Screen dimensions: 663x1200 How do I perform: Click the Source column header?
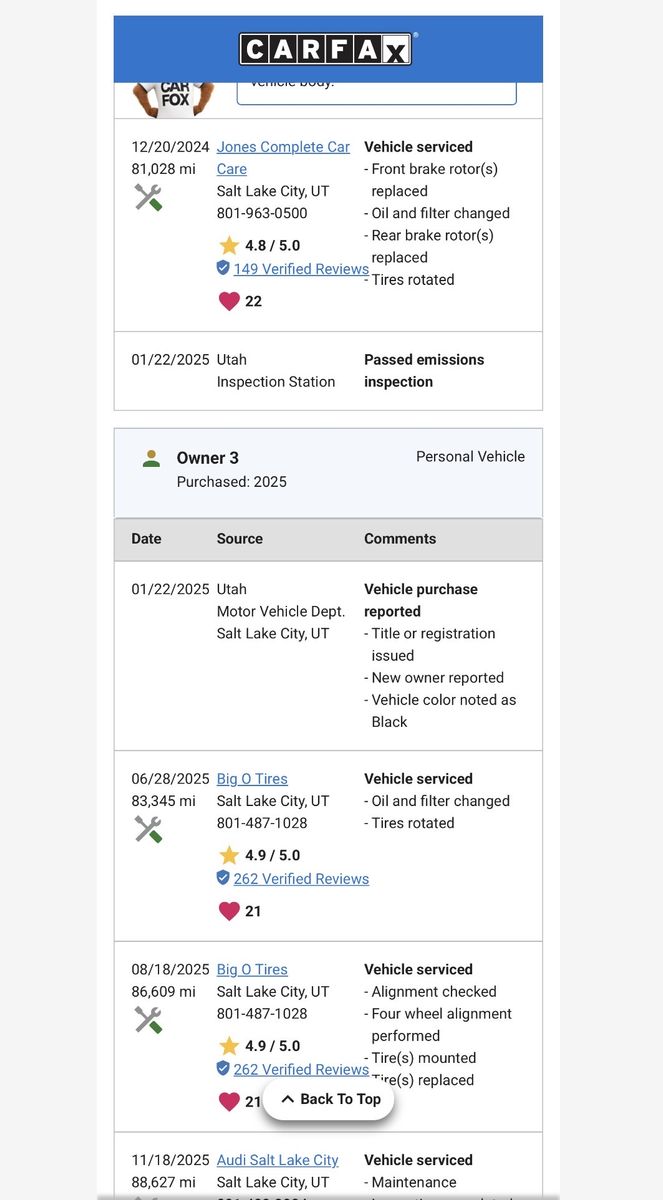click(240, 539)
